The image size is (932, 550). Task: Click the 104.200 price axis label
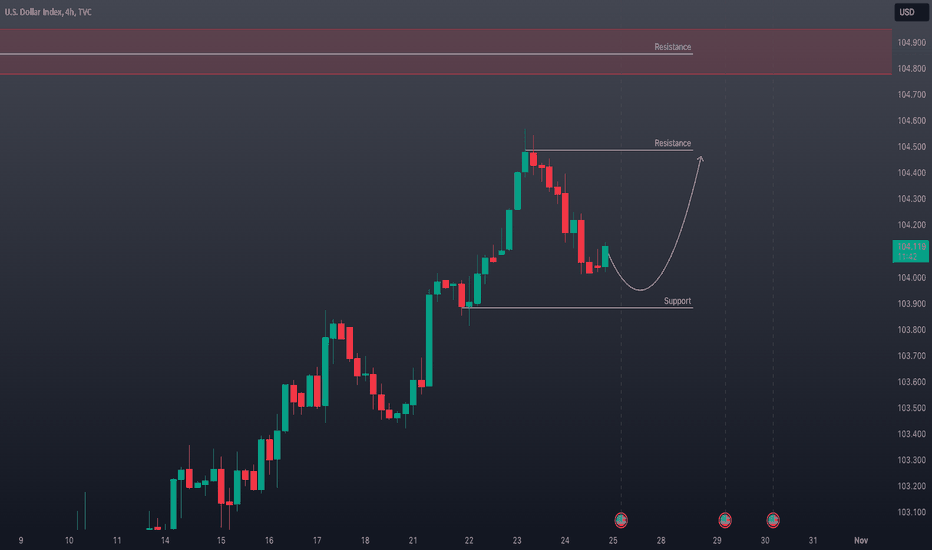click(x=911, y=225)
